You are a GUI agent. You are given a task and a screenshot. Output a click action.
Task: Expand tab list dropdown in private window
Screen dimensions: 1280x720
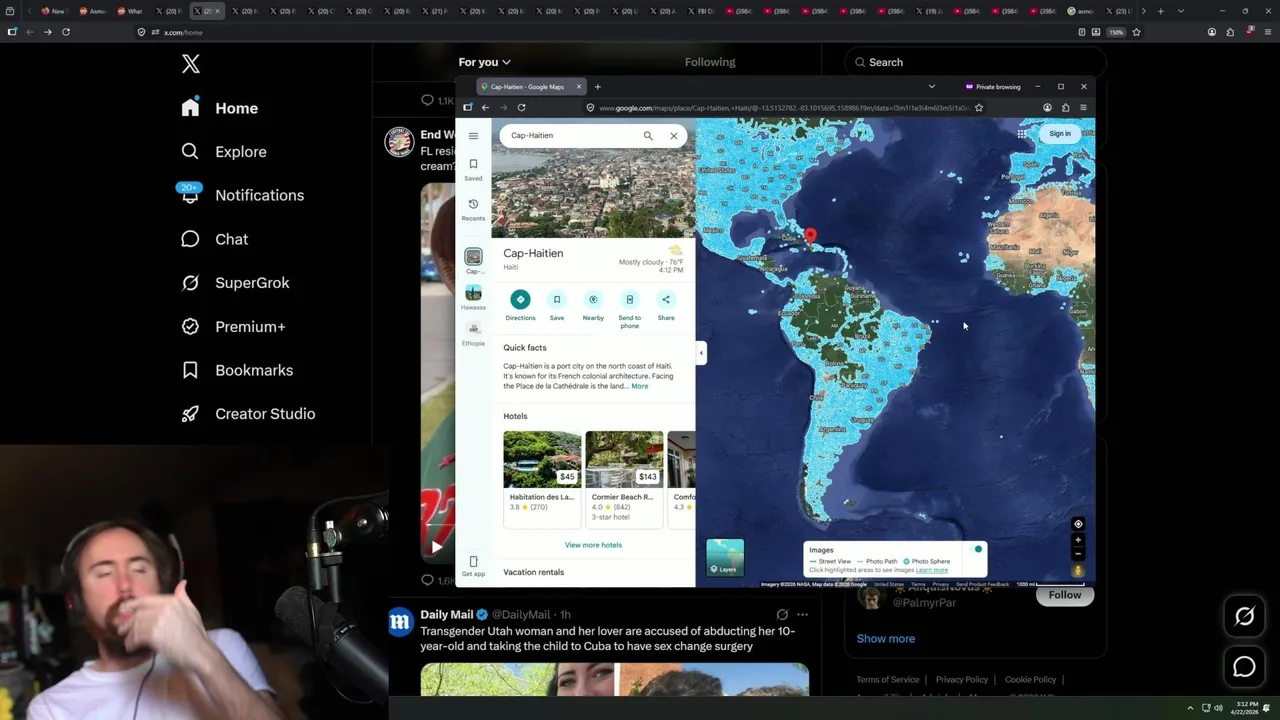tap(931, 87)
